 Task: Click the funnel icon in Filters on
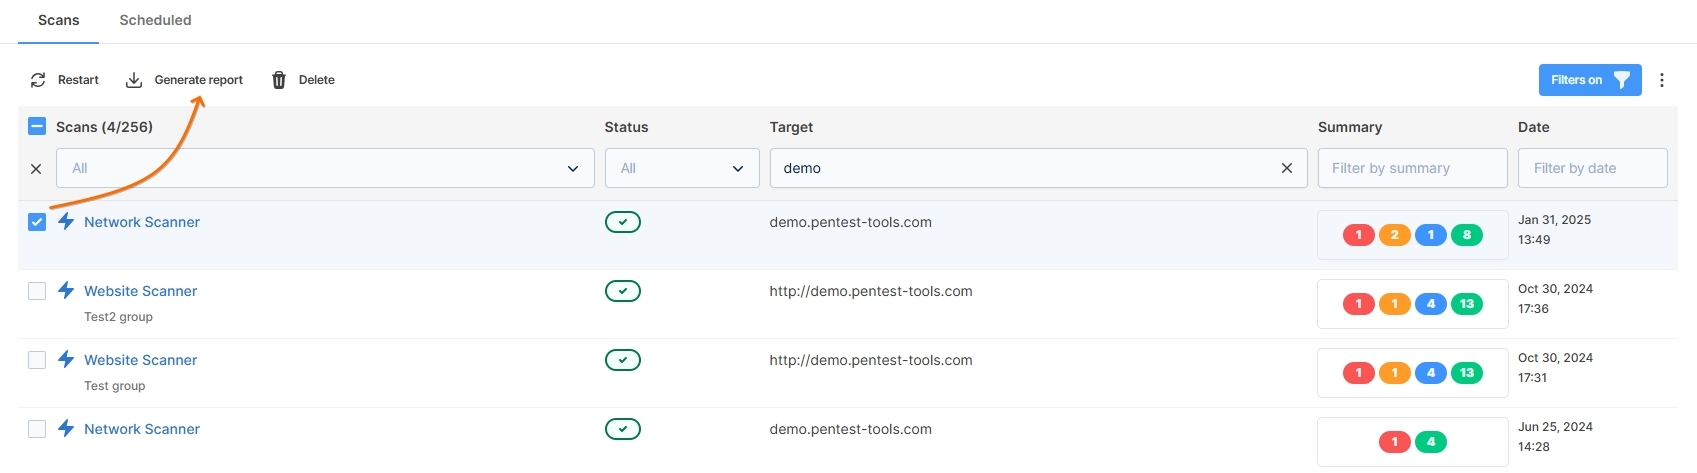click(x=1622, y=80)
